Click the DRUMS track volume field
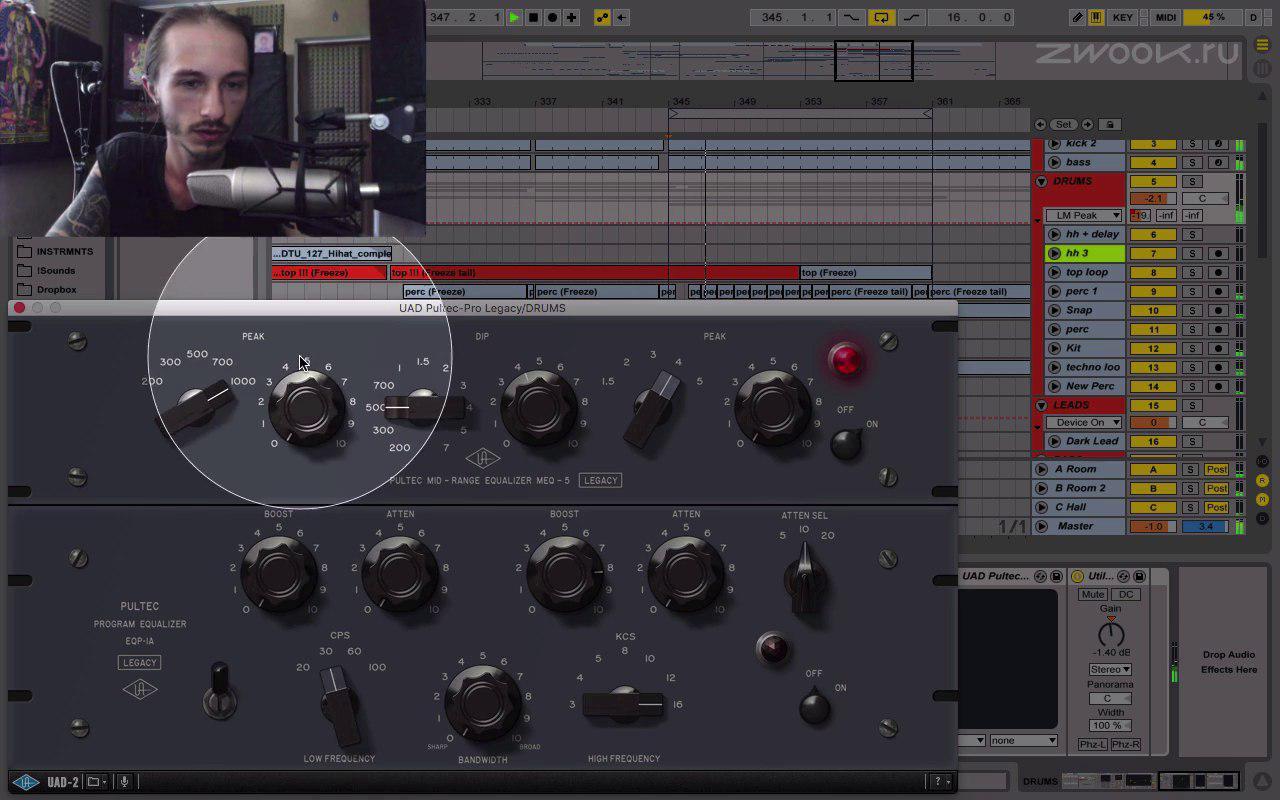 pyautogui.click(x=1153, y=198)
